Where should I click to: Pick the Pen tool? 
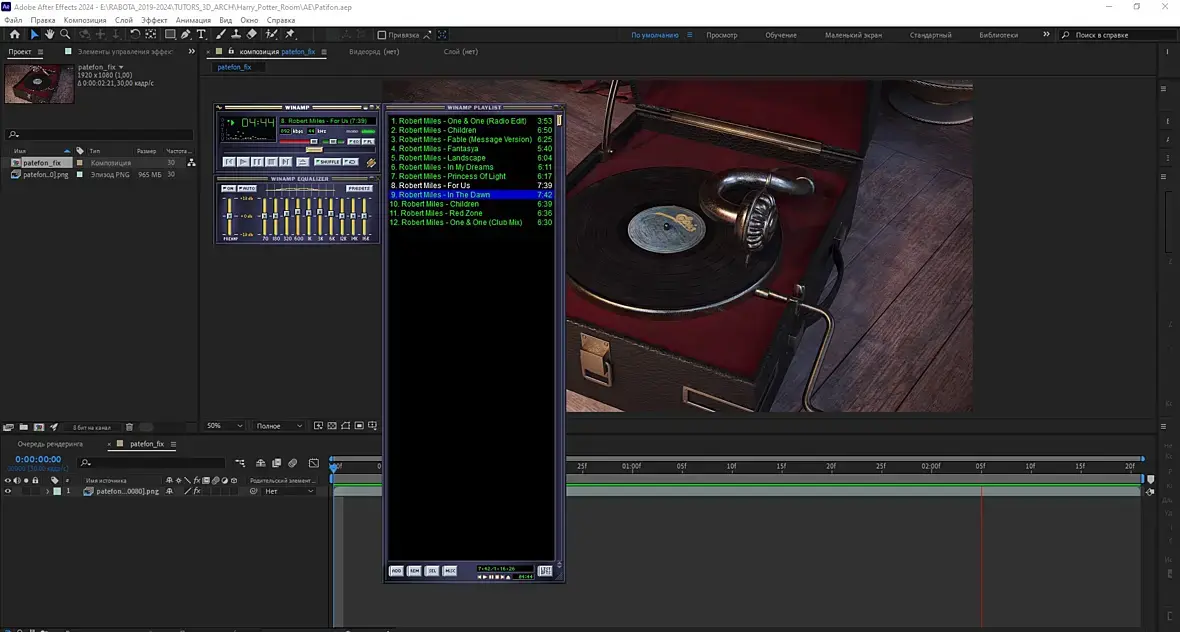[185, 34]
